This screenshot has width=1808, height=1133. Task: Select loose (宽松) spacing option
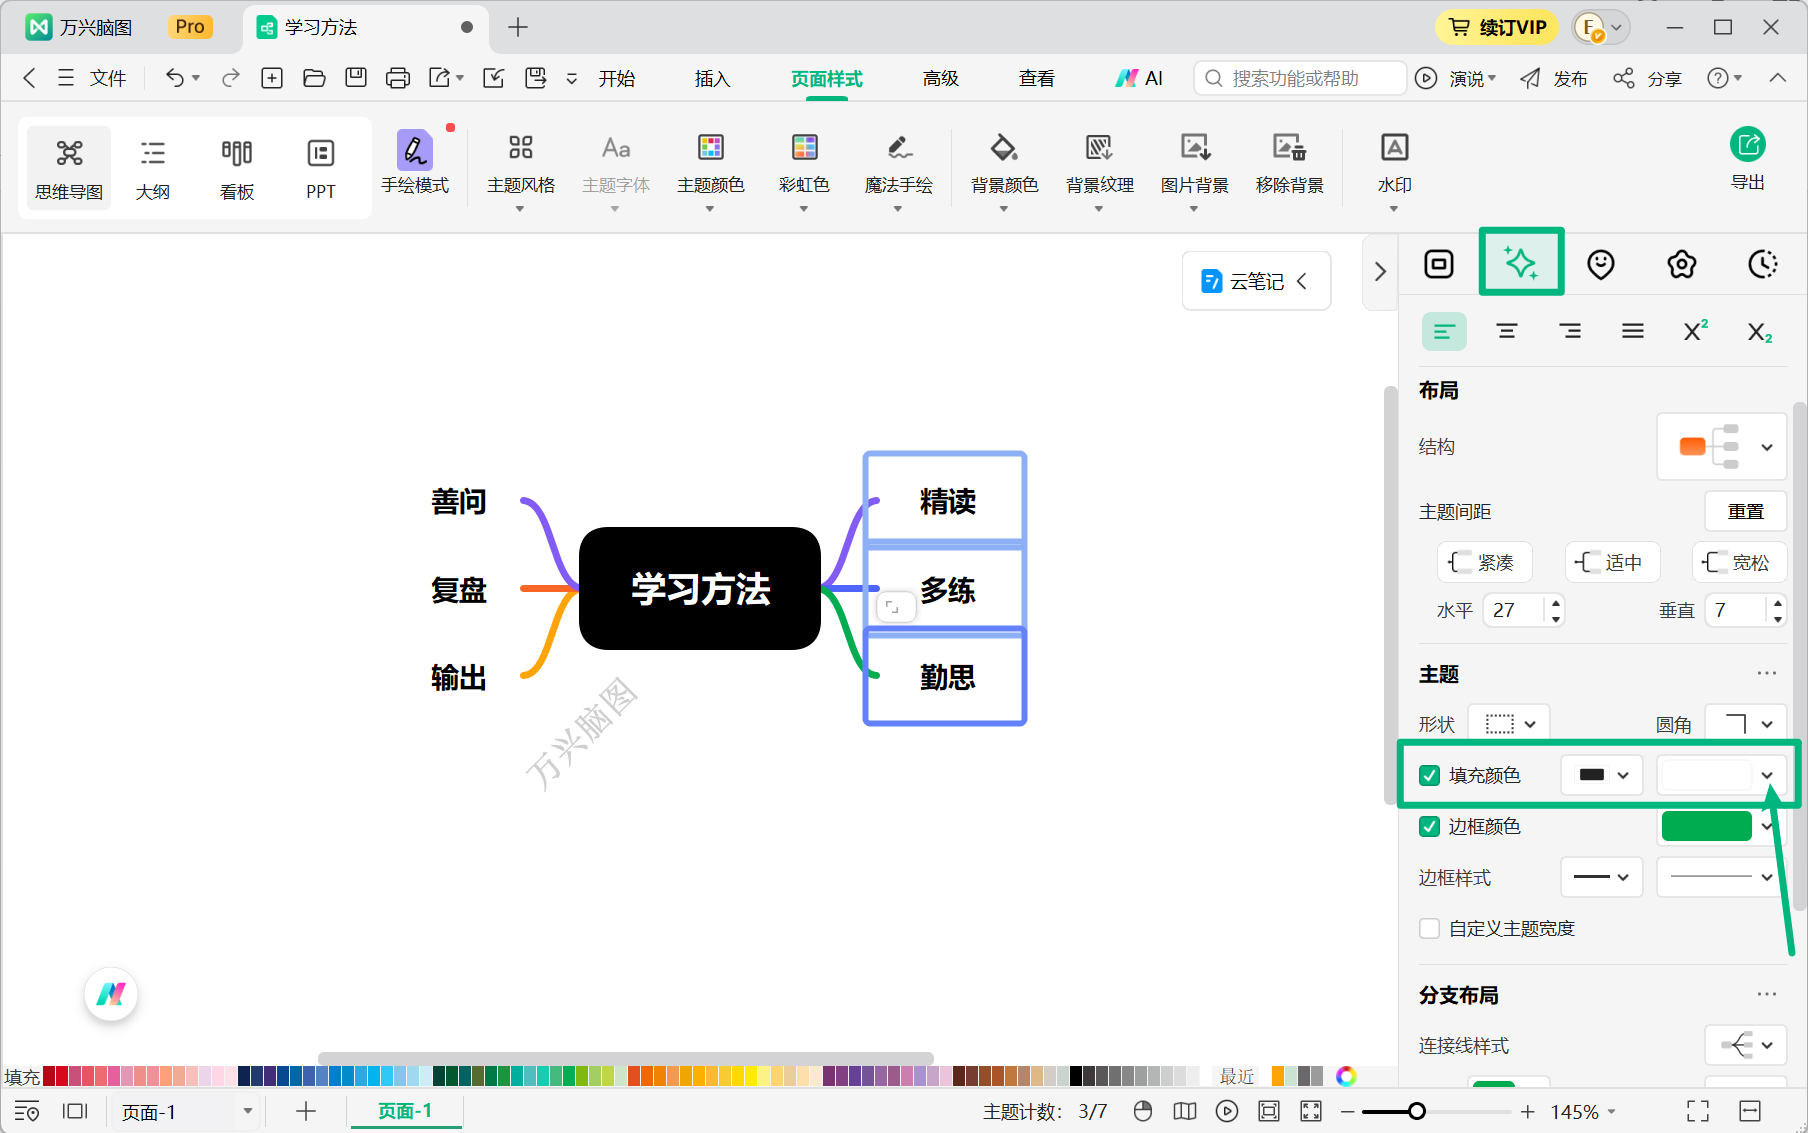1739,562
